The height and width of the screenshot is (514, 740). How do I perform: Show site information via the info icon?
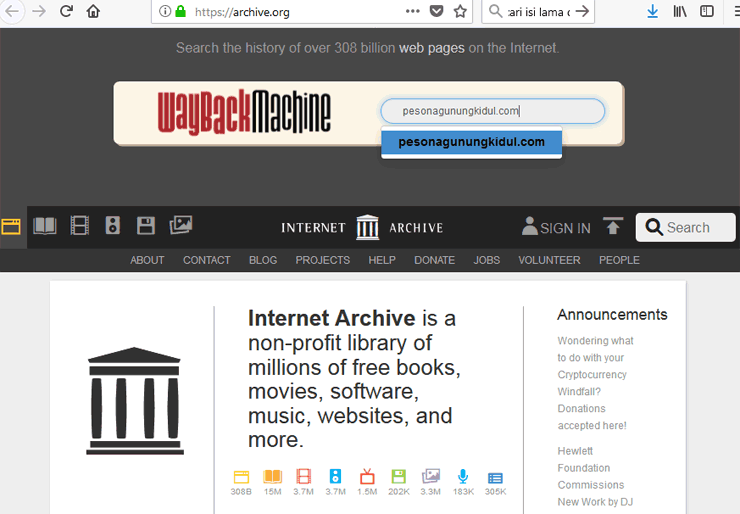click(x=165, y=11)
